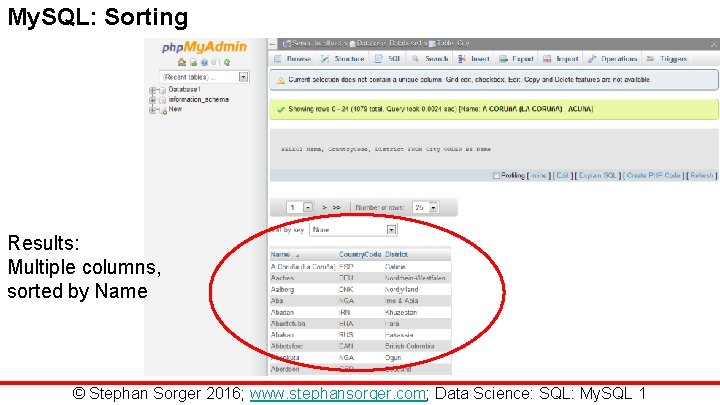This screenshot has width=720, height=405.
Task: Sort by the District column header
Action: pos(396,254)
